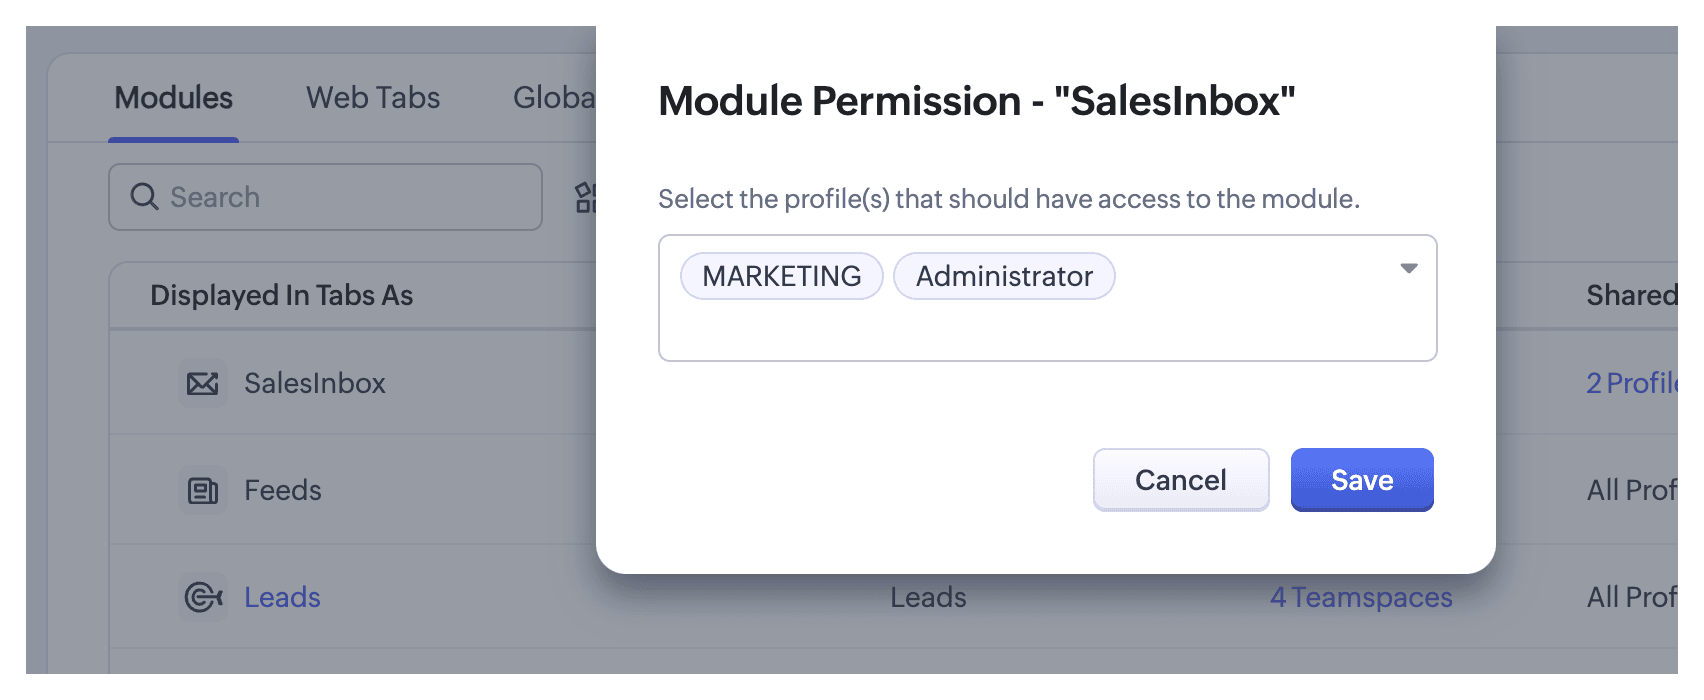Open the Web Tabs tab

(x=373, y=98)
